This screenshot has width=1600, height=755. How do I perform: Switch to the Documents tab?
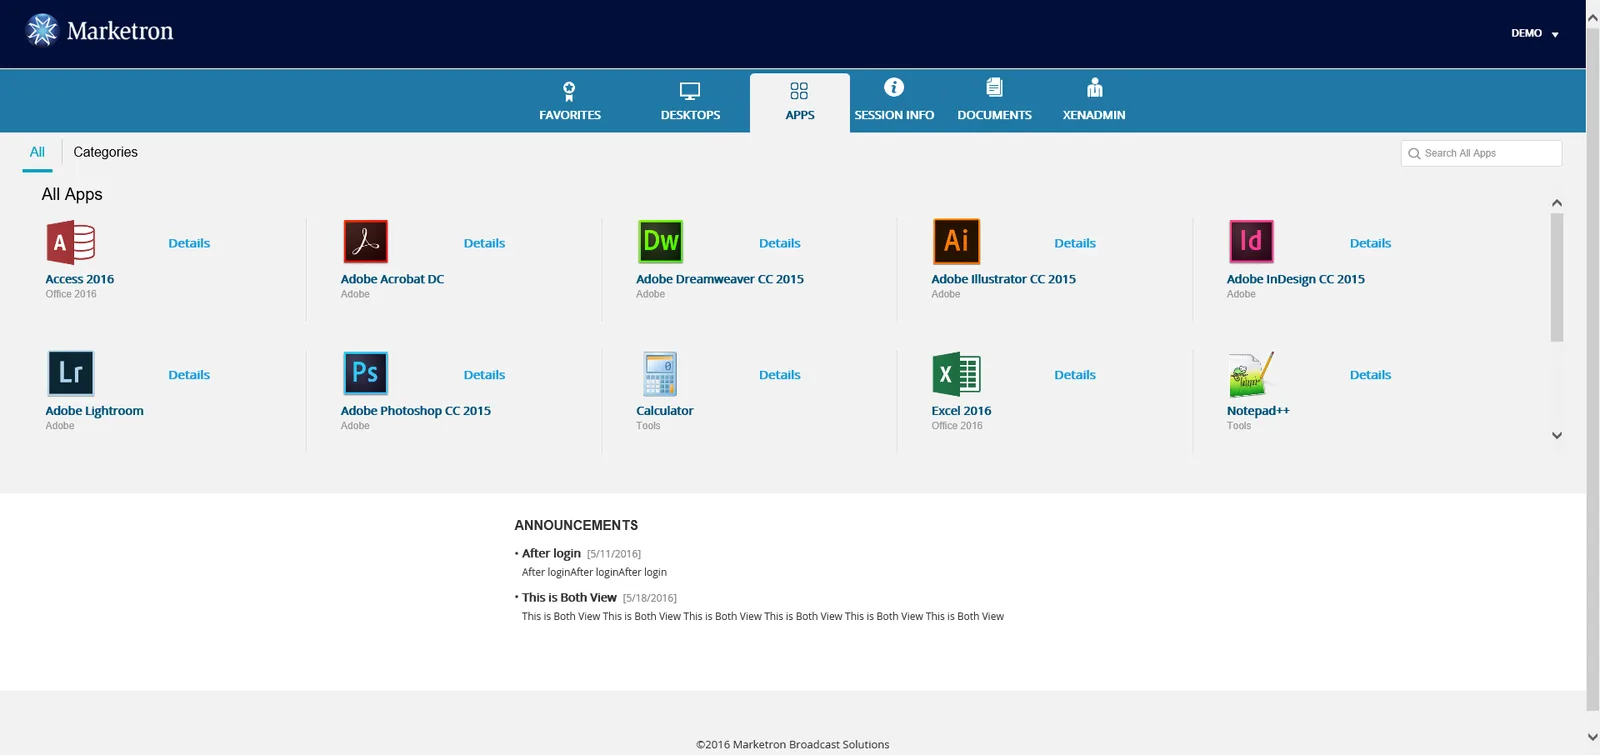pyautogui.click(x=994, y=101)
